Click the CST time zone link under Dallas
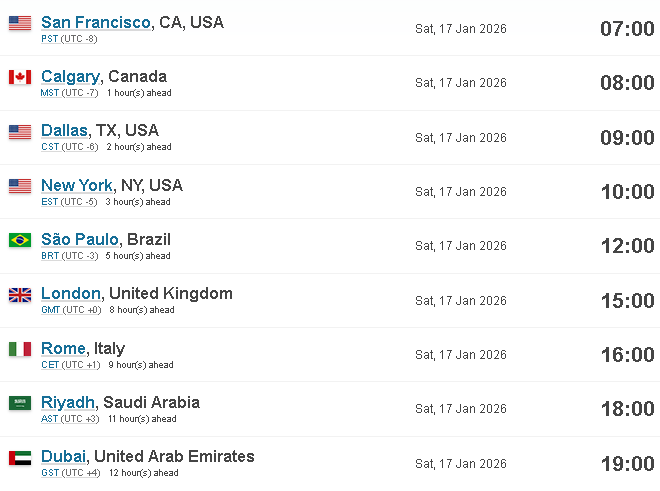 tap(50, 147)
